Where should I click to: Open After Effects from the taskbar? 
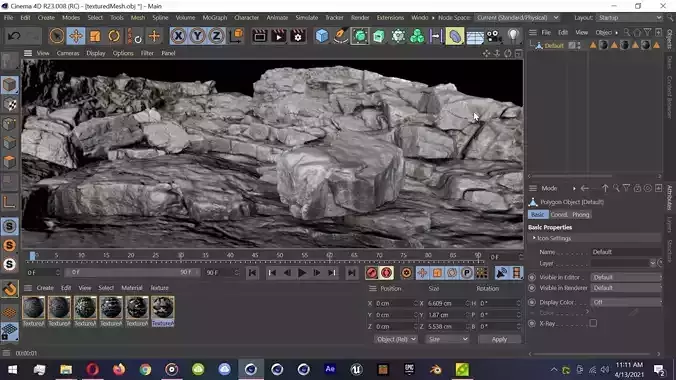pos(330,369)
